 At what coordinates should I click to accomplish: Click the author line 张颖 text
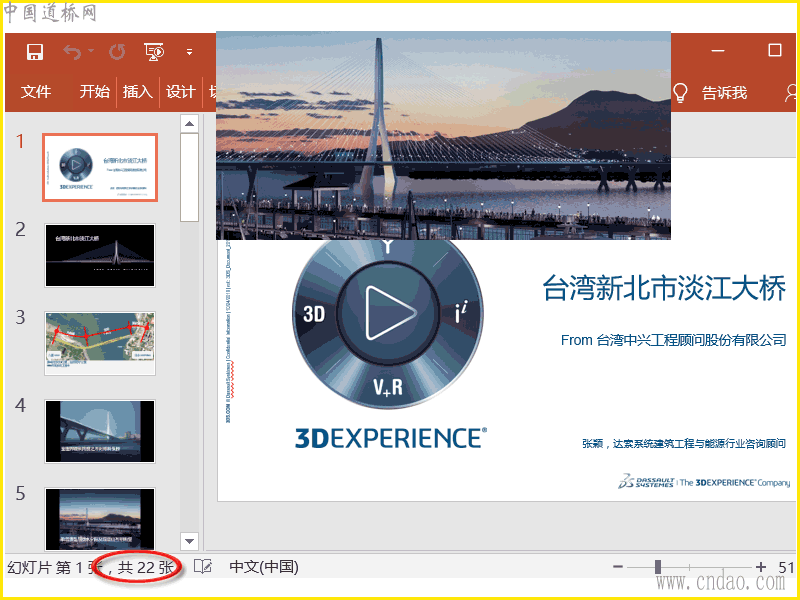click(684, 443)
